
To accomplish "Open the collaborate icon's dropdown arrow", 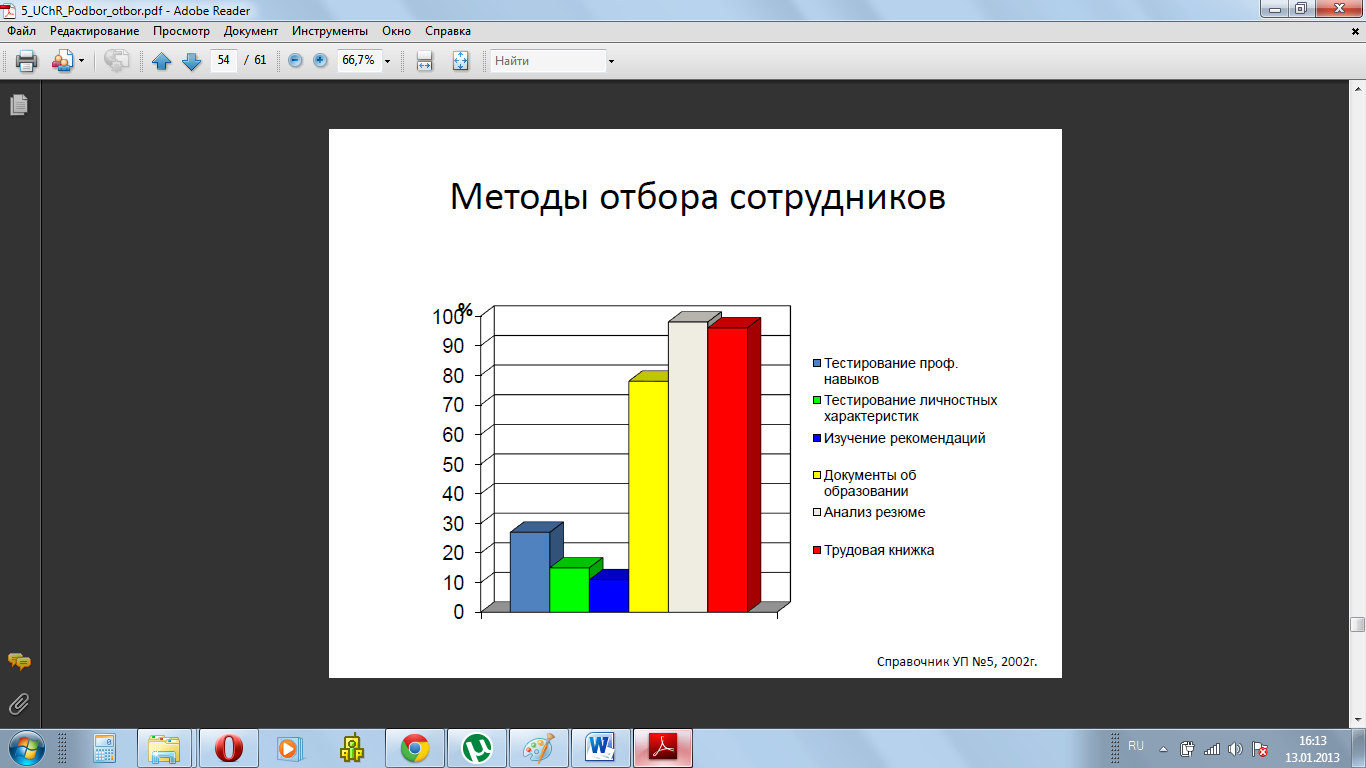I will coord(82,61).
